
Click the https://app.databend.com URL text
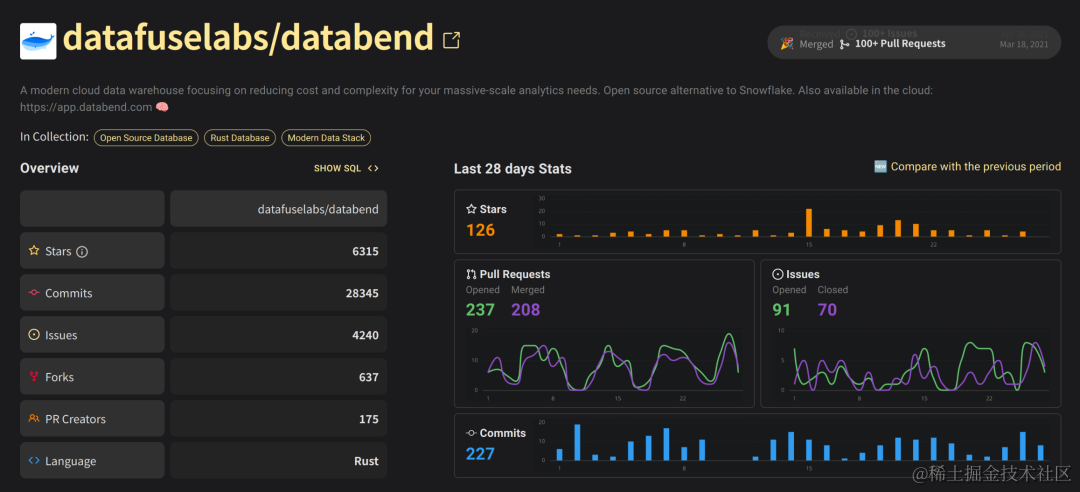pos(86,107)
